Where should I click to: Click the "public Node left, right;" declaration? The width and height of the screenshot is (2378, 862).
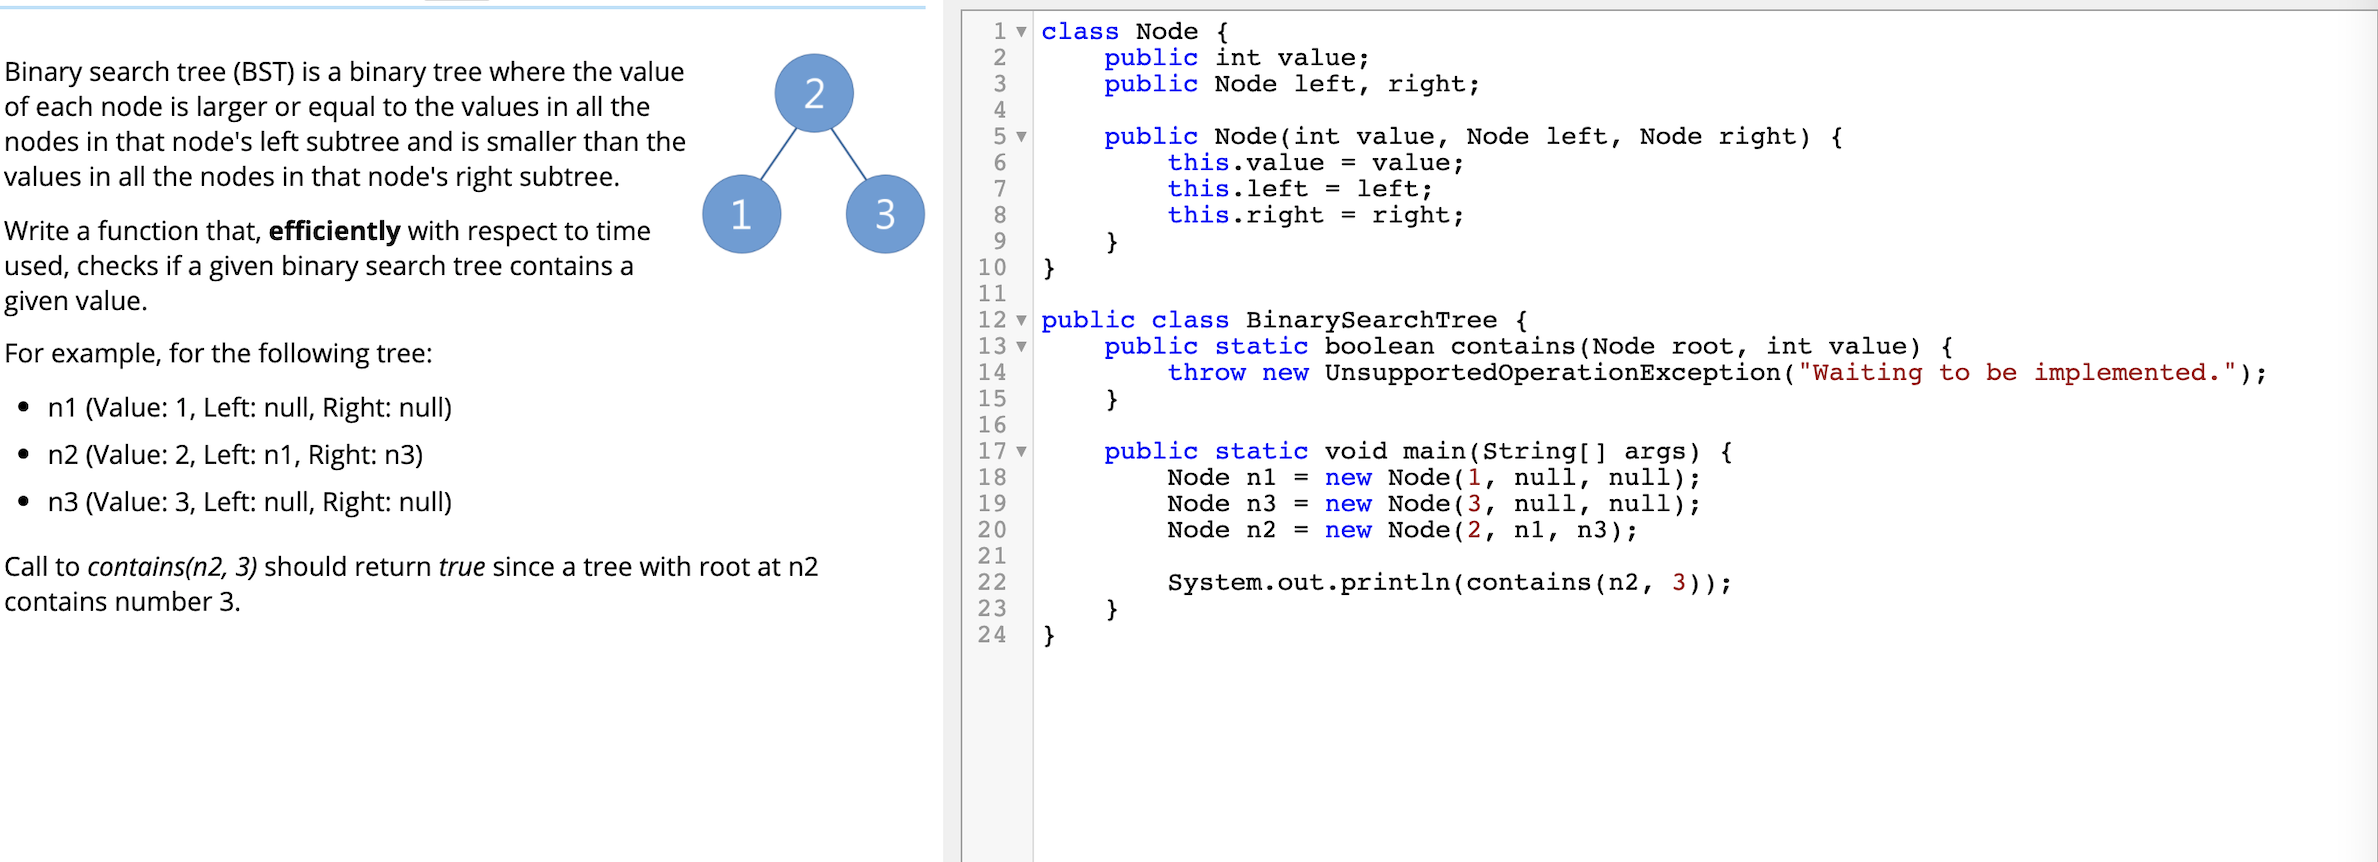pos(1292,84)
